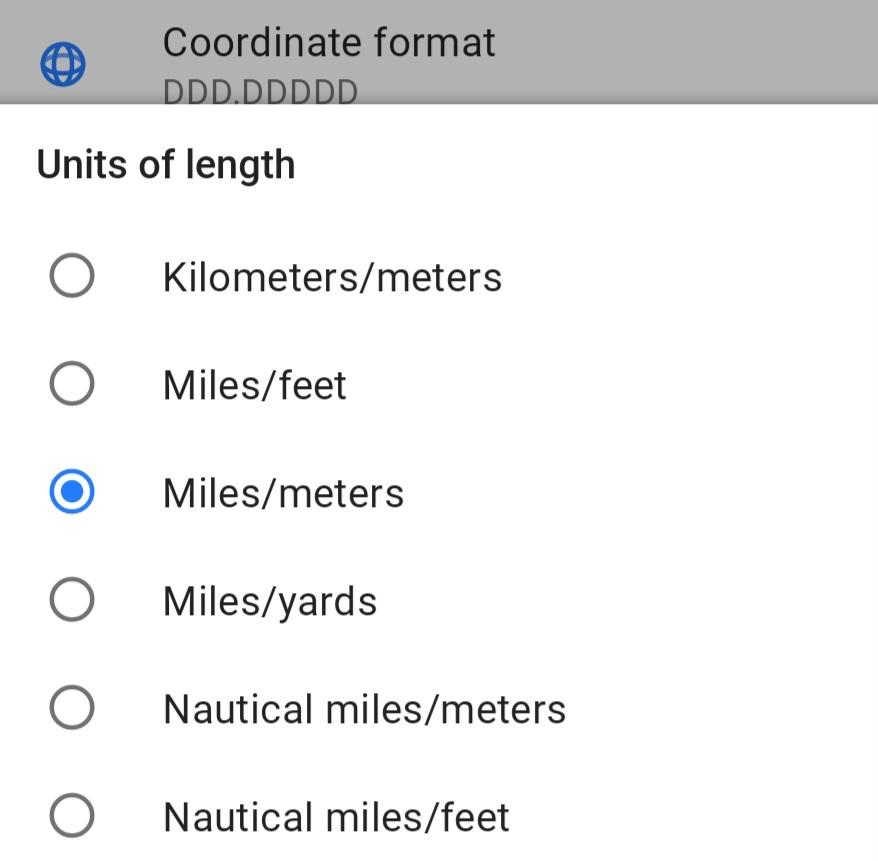Screen dimensions: 878x861
Task: Tap the "Nautical miles/meters" label
Action: (364, 709)
